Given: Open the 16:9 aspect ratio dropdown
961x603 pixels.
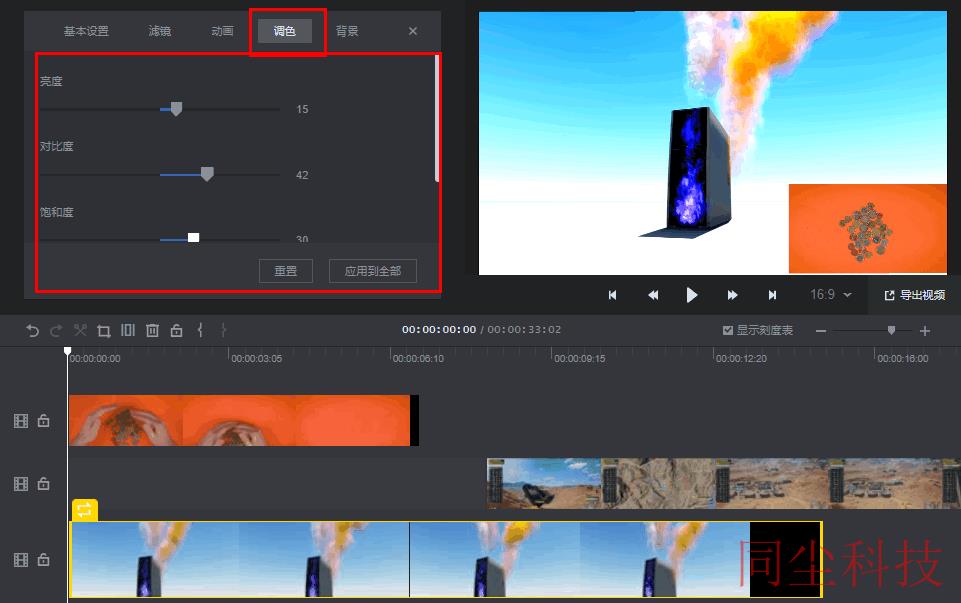Looking at the screenshot, I should [830, 295].
